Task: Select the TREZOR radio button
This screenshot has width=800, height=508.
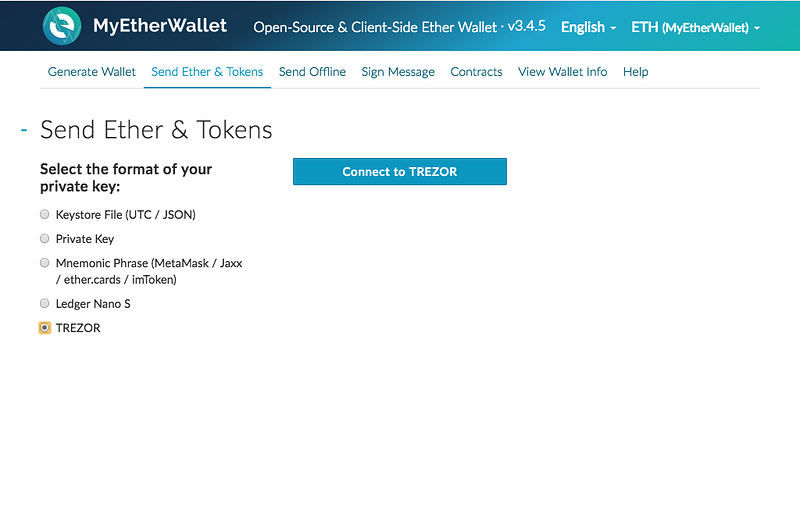Action: click(x=44, y=327)
